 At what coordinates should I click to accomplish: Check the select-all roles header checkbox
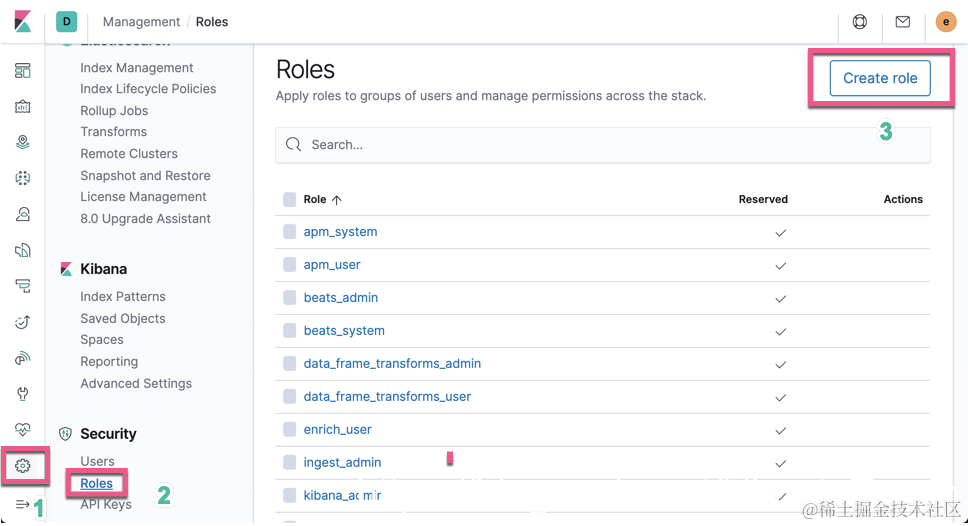coord(289,199)
